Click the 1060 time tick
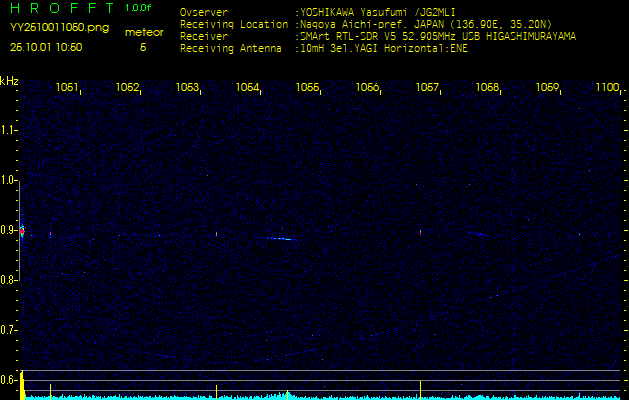Viewport: 629px width, 400px height. (x=367, y=88)
